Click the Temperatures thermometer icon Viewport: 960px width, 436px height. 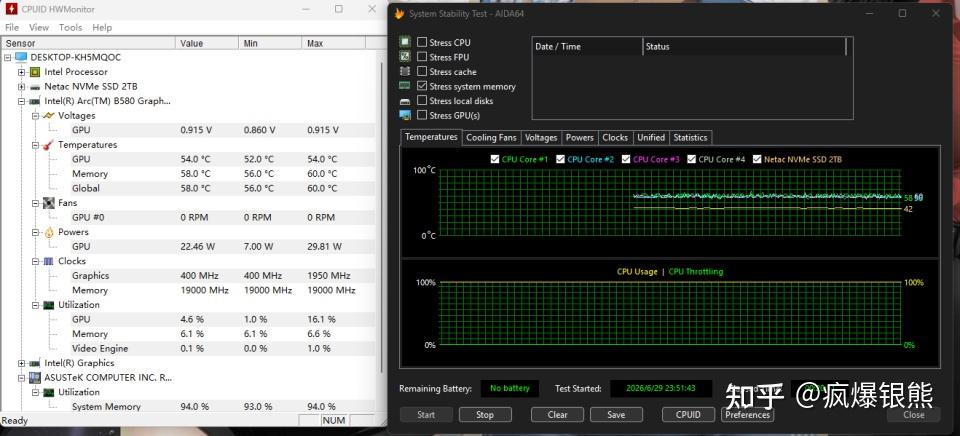[49, 145]
